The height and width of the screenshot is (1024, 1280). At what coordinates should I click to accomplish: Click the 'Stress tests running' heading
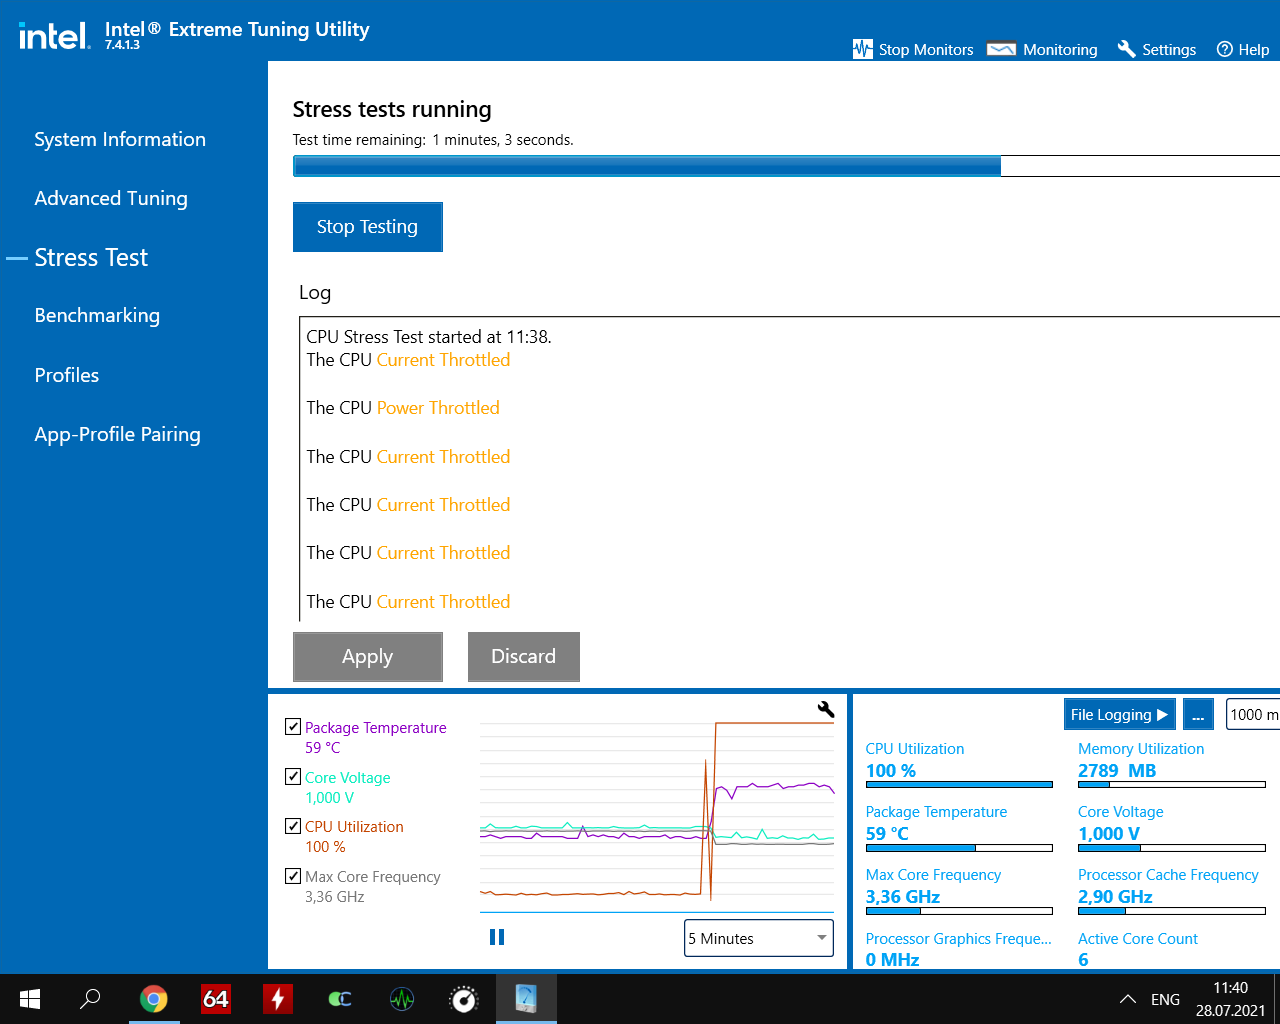[392, 109]
